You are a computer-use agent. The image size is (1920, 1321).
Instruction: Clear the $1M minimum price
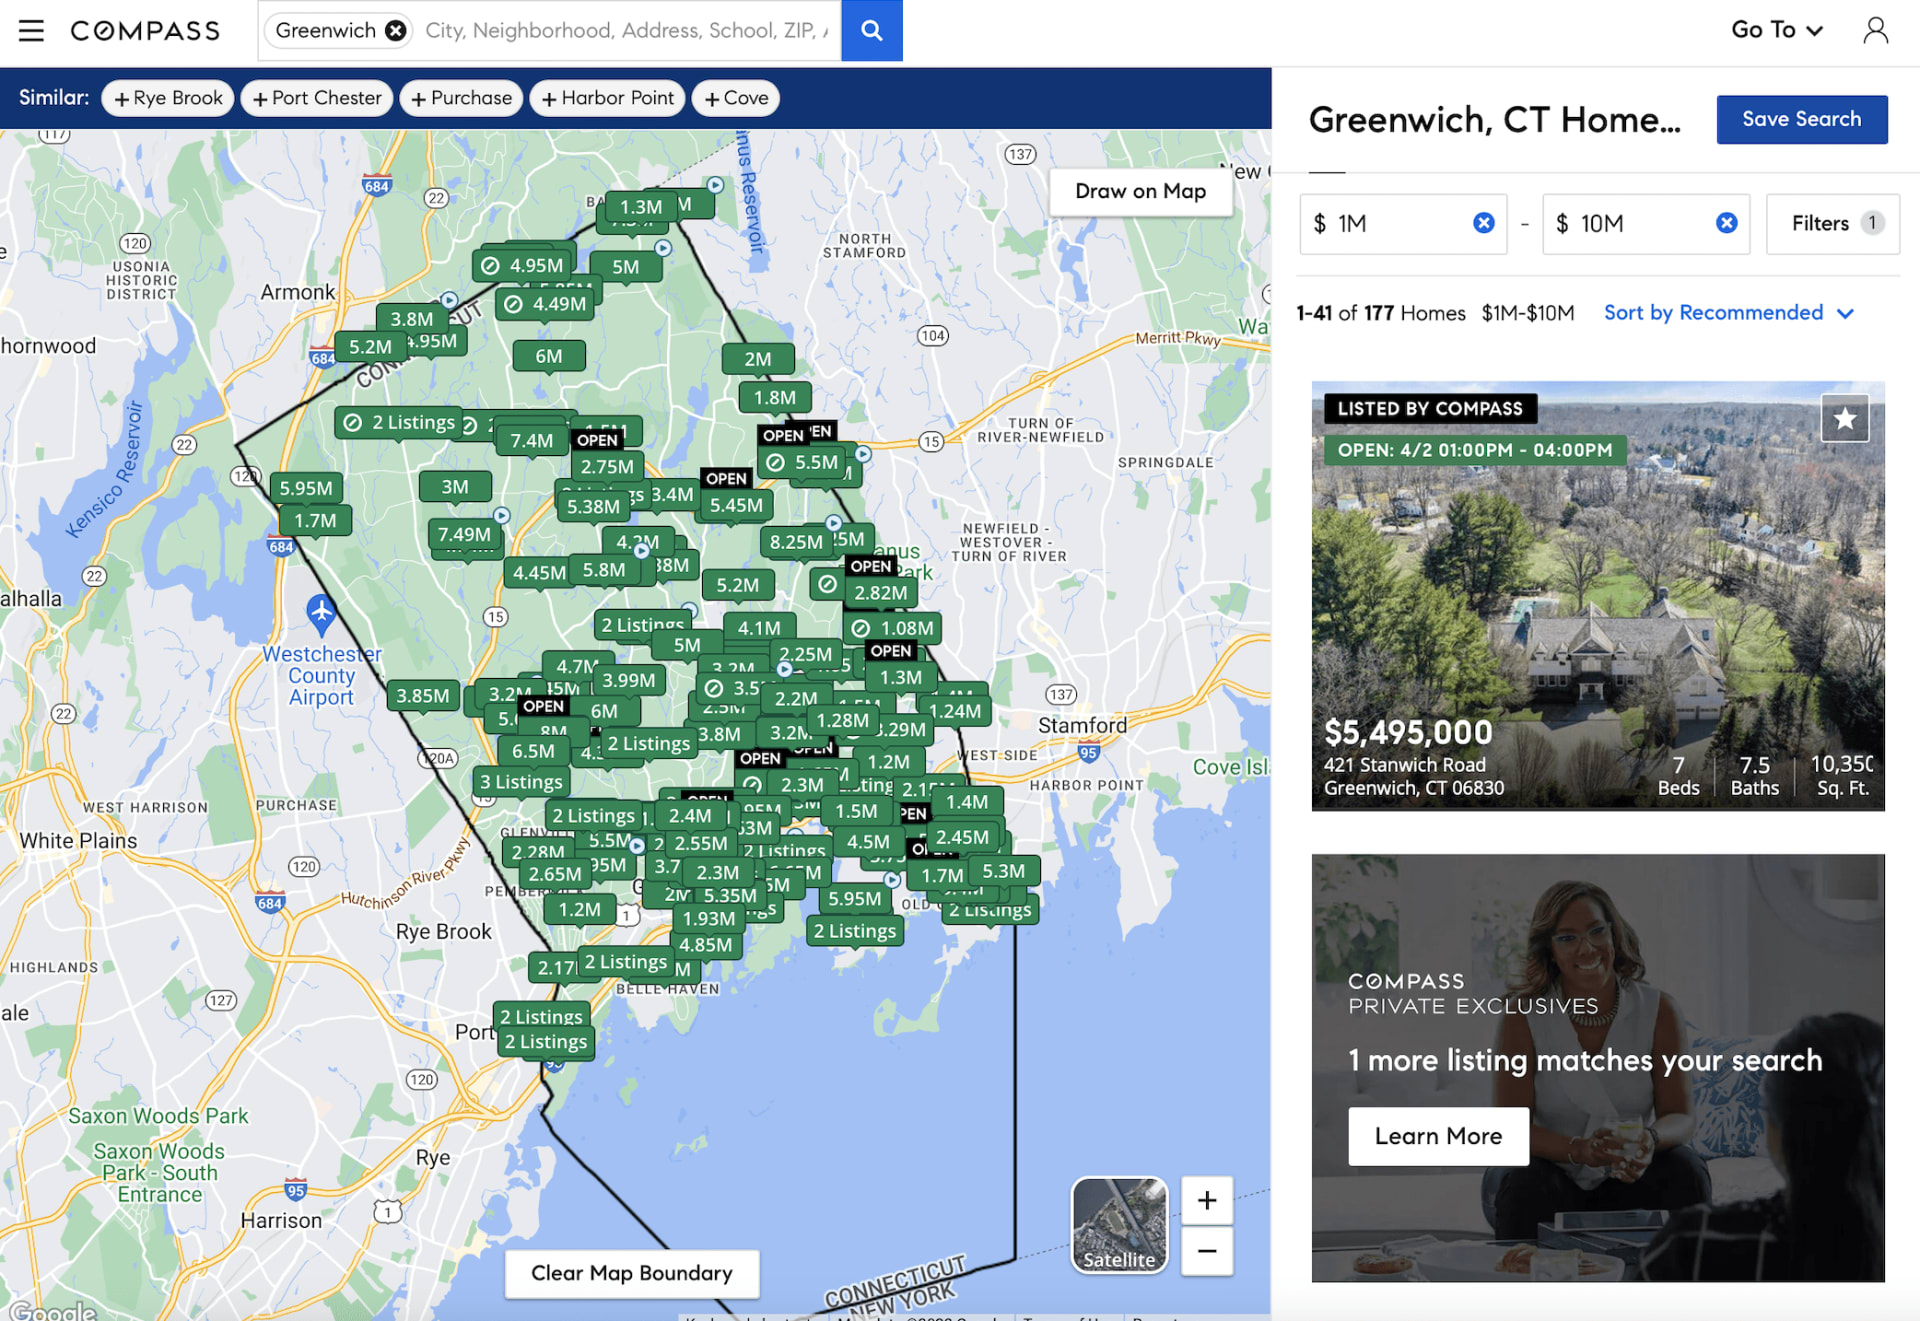[x=1484, y=223]
